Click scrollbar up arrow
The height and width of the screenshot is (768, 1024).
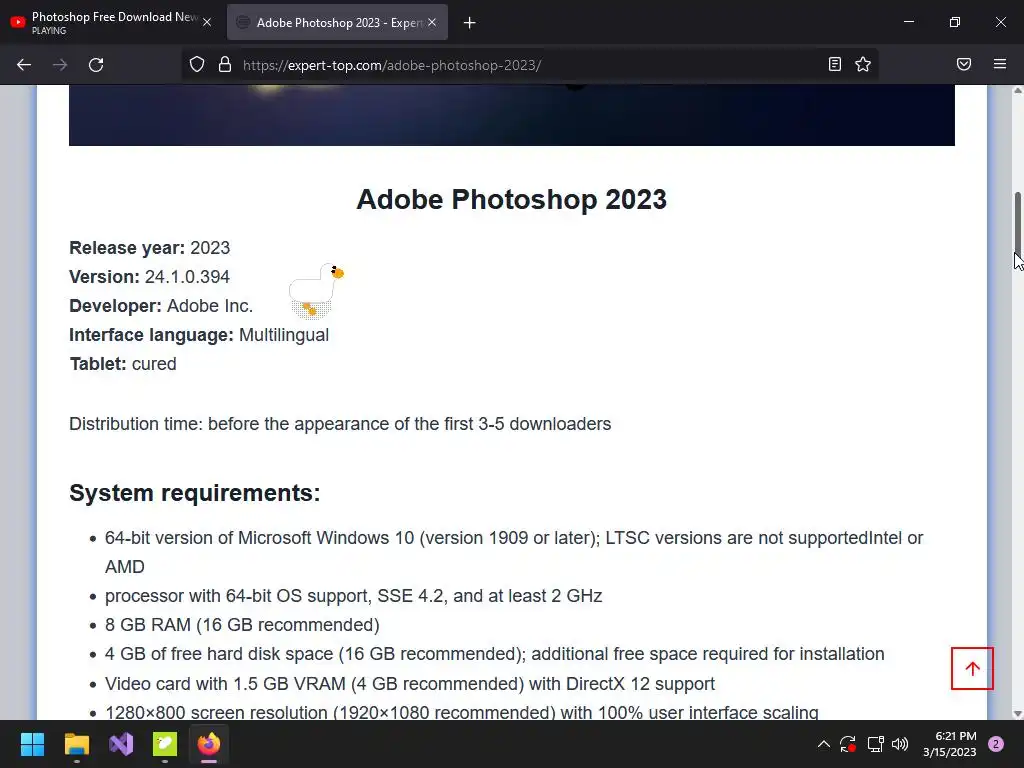[1017, 91]
